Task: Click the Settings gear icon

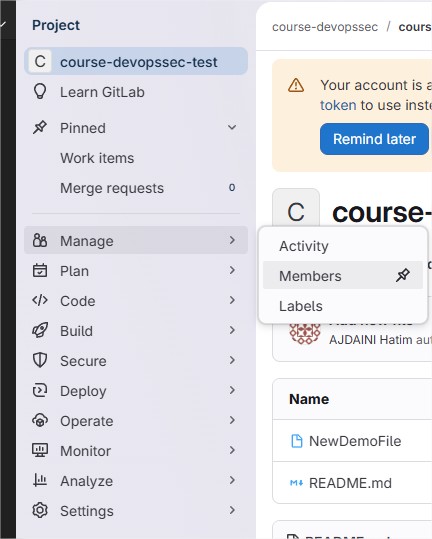Action: coord(40,510)
